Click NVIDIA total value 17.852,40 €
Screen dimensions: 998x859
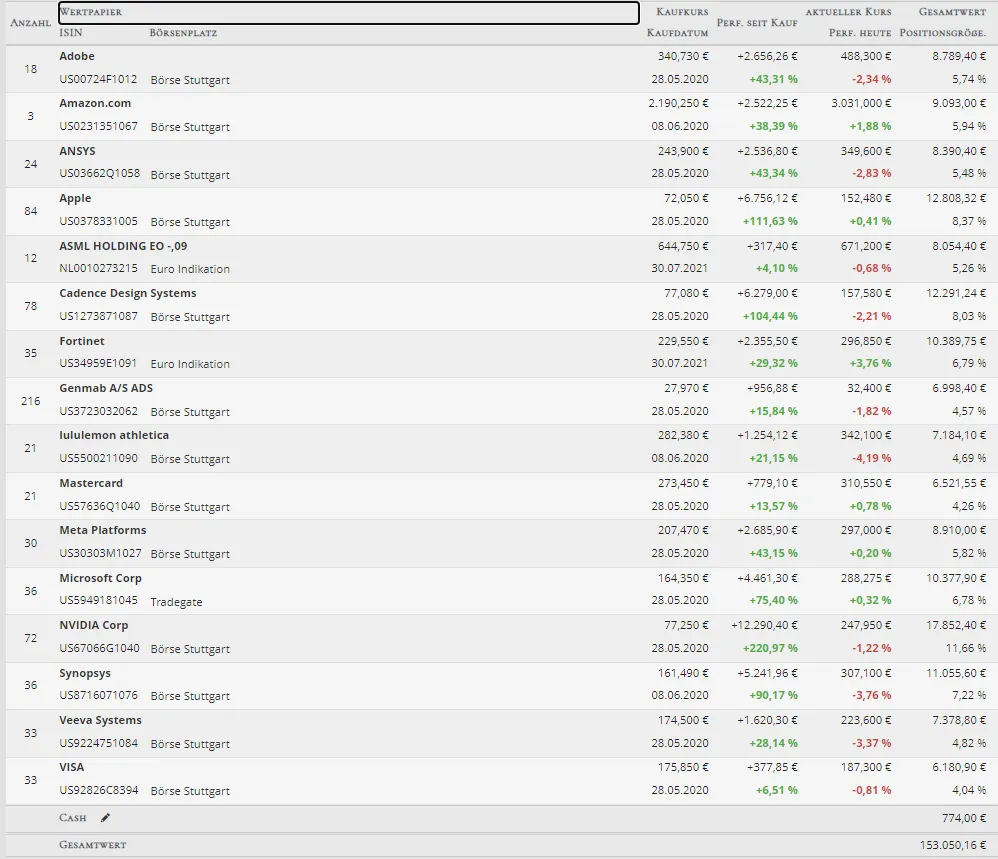[956, 625]
